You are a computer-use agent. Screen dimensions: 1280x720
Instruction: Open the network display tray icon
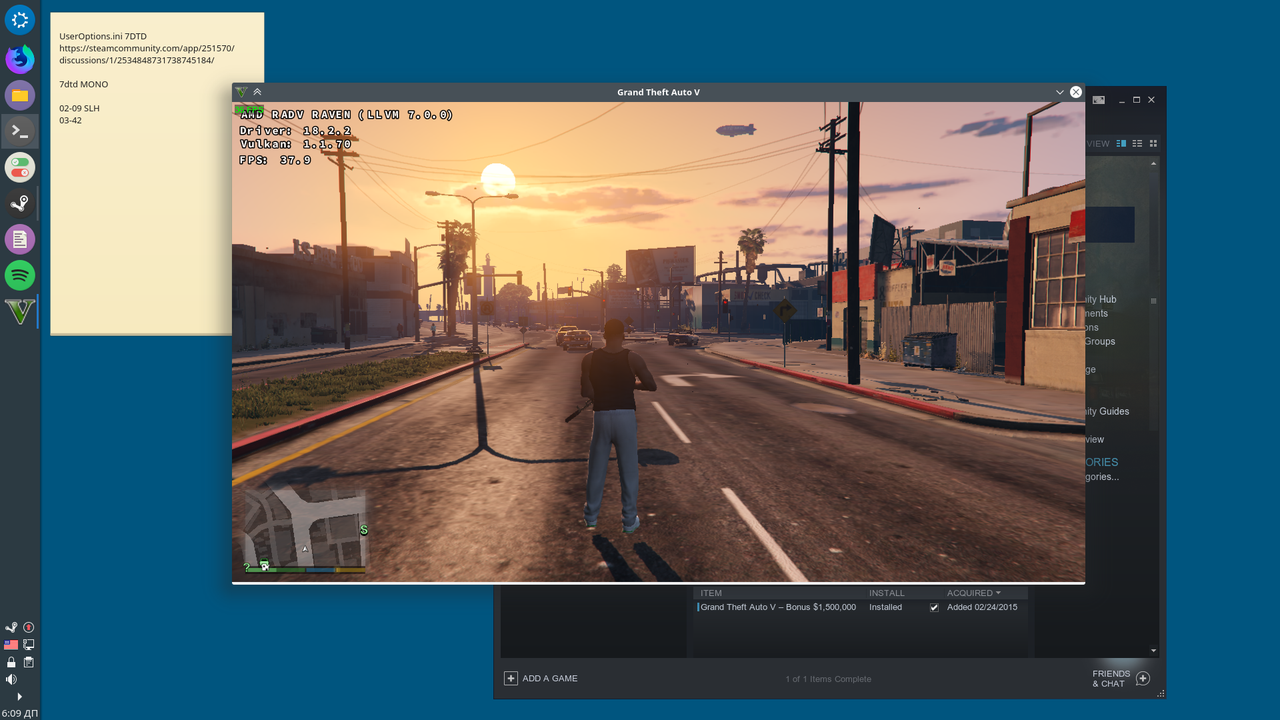(29, 645)
